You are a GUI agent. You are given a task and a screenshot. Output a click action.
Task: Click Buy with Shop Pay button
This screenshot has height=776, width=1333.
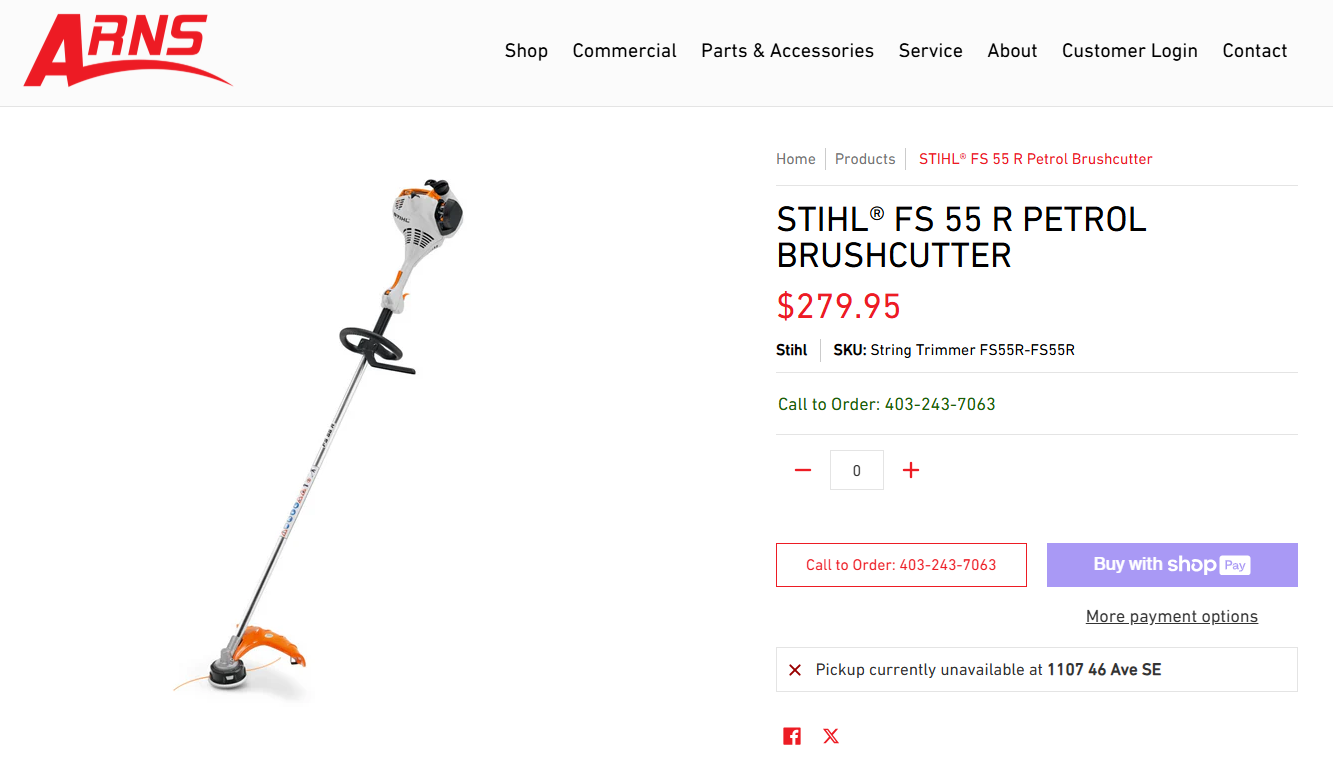pyautogui.click(x=1172, y=565)
